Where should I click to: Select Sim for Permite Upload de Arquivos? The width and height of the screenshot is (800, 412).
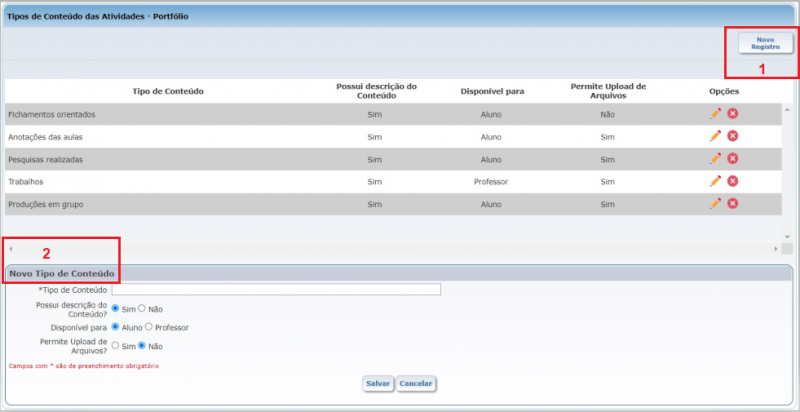pos(116,346)
